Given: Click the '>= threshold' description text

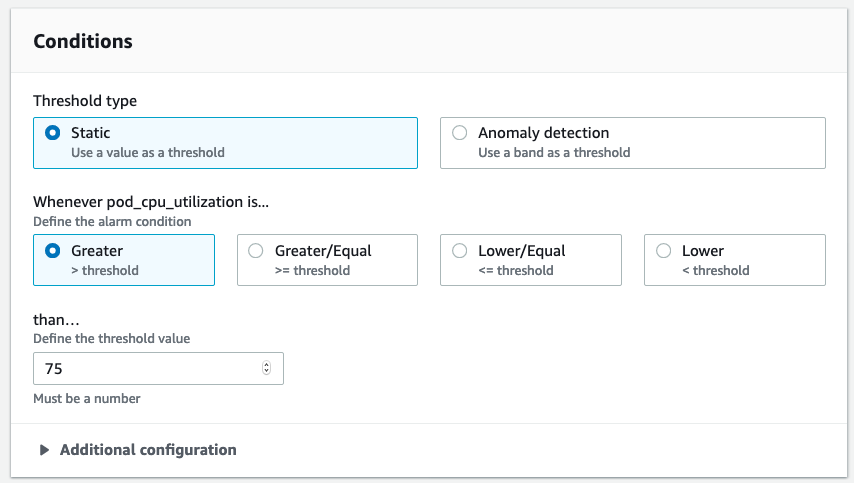Looking at the screenshot, I should [313, 270].
